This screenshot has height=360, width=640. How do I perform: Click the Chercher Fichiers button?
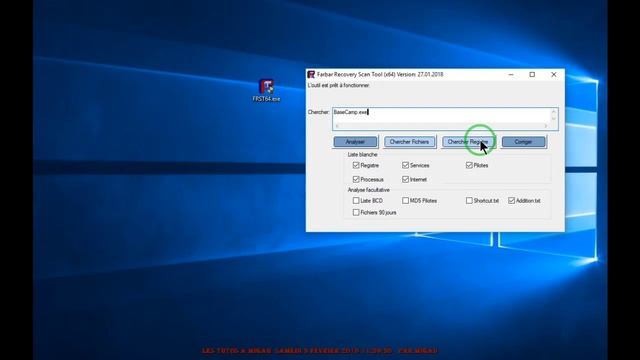point(409,142)
